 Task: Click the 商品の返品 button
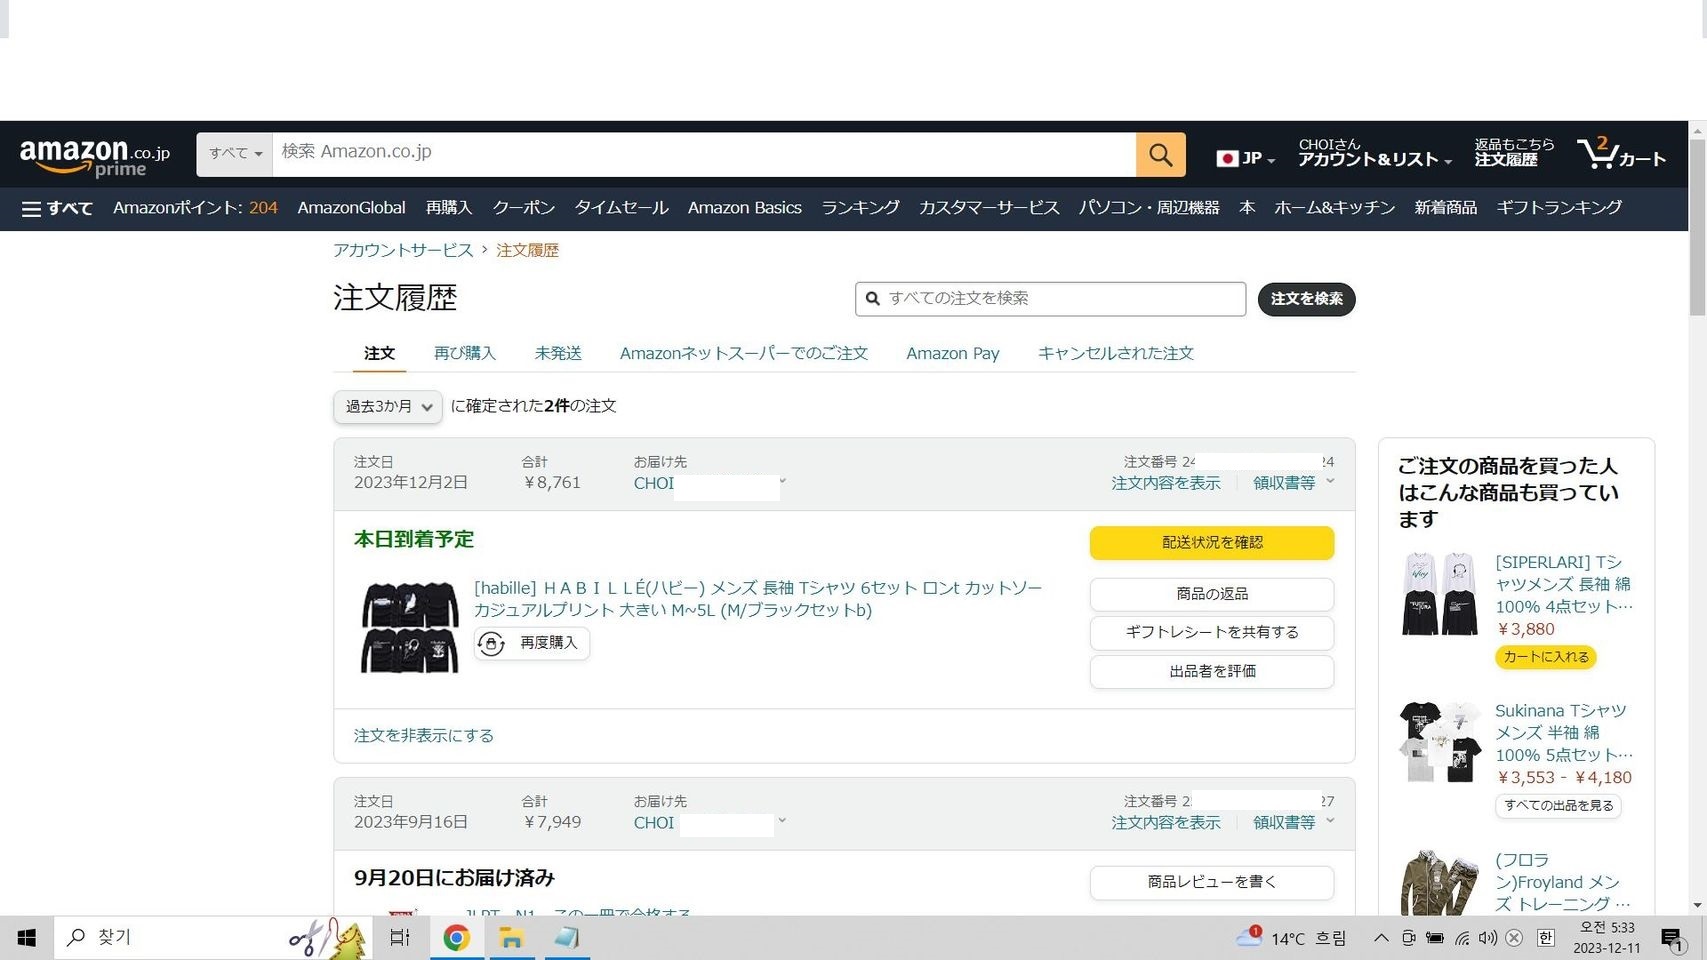(1212, 594)
